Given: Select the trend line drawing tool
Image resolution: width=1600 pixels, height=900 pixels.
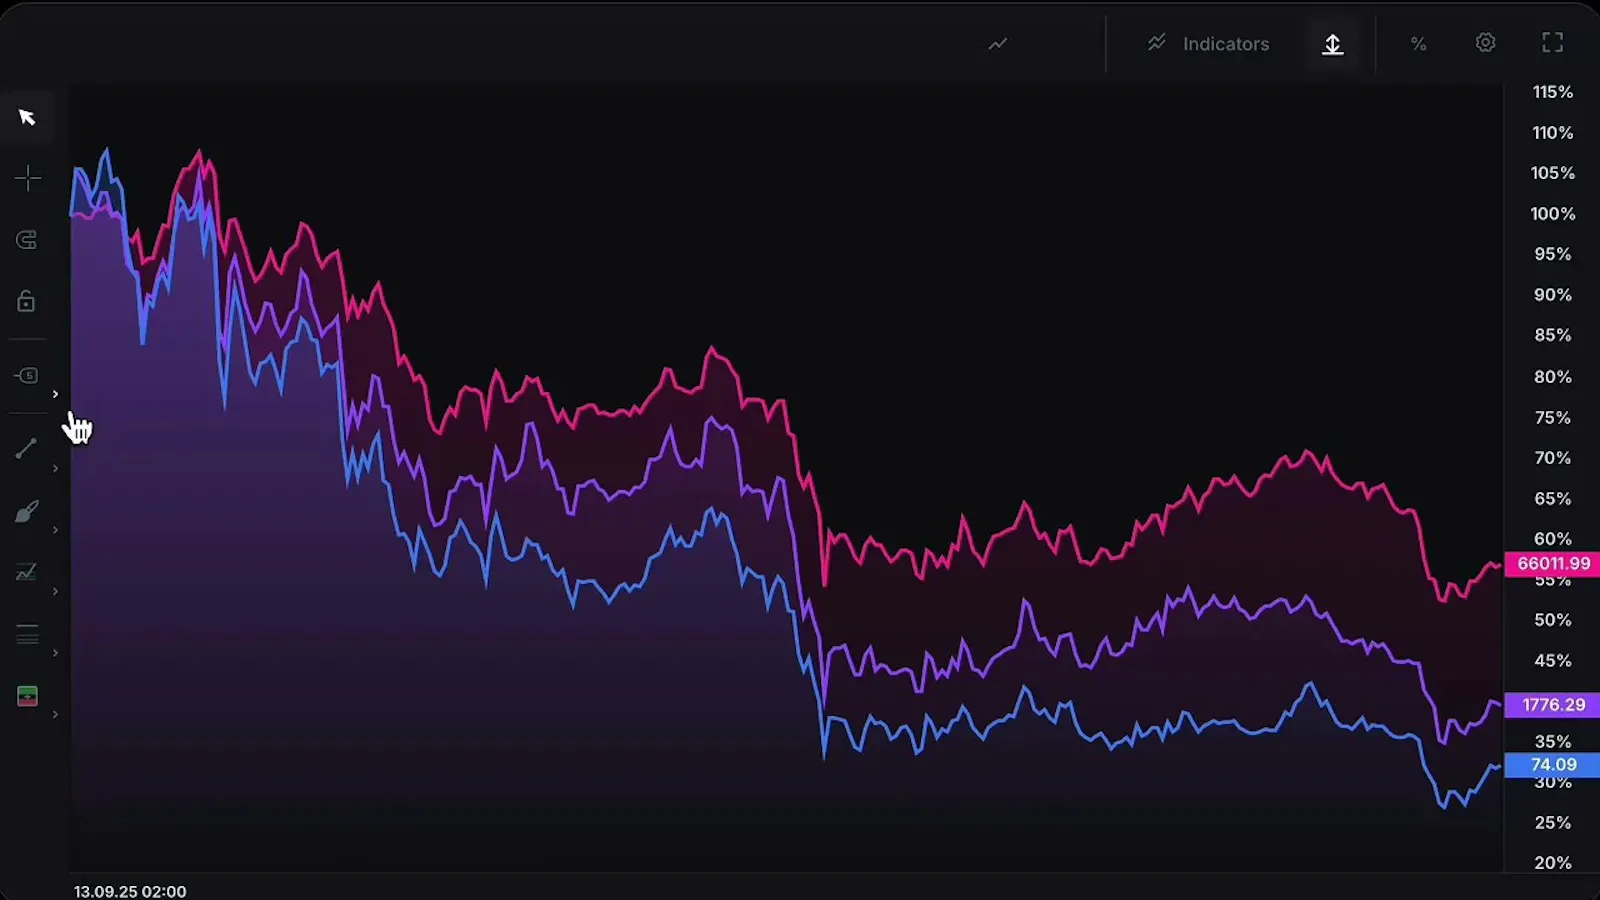Looking at the screenshot, I should 27,448.
